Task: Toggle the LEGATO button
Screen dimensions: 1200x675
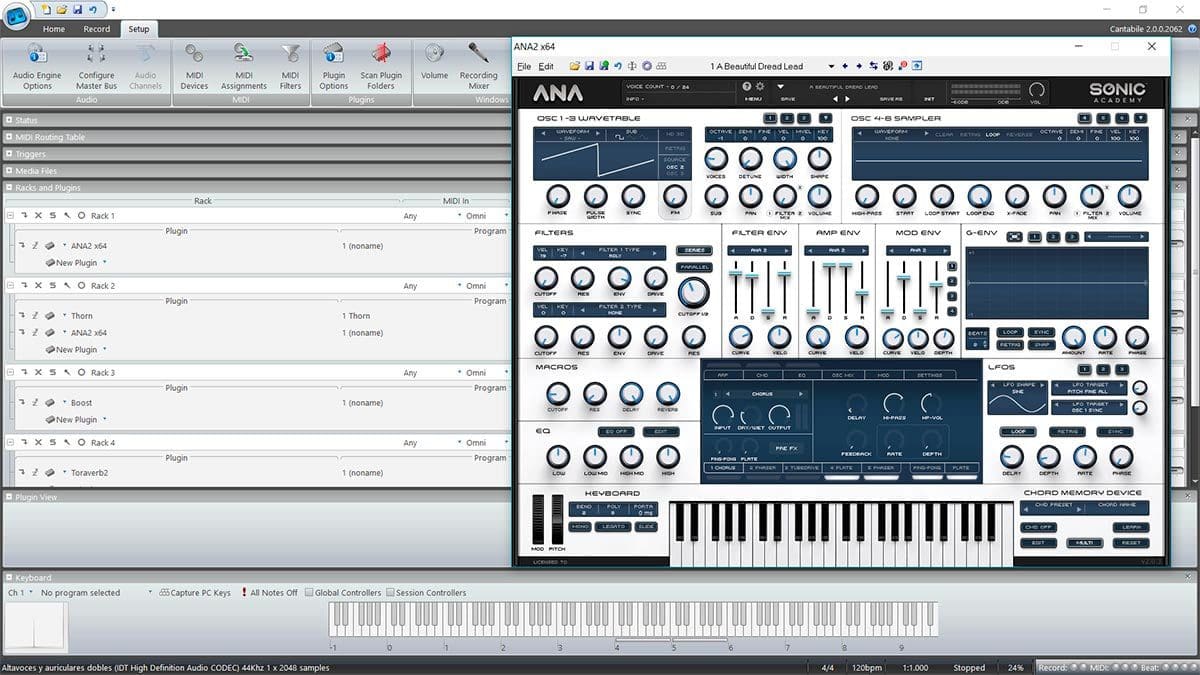Action: point(613,527)
